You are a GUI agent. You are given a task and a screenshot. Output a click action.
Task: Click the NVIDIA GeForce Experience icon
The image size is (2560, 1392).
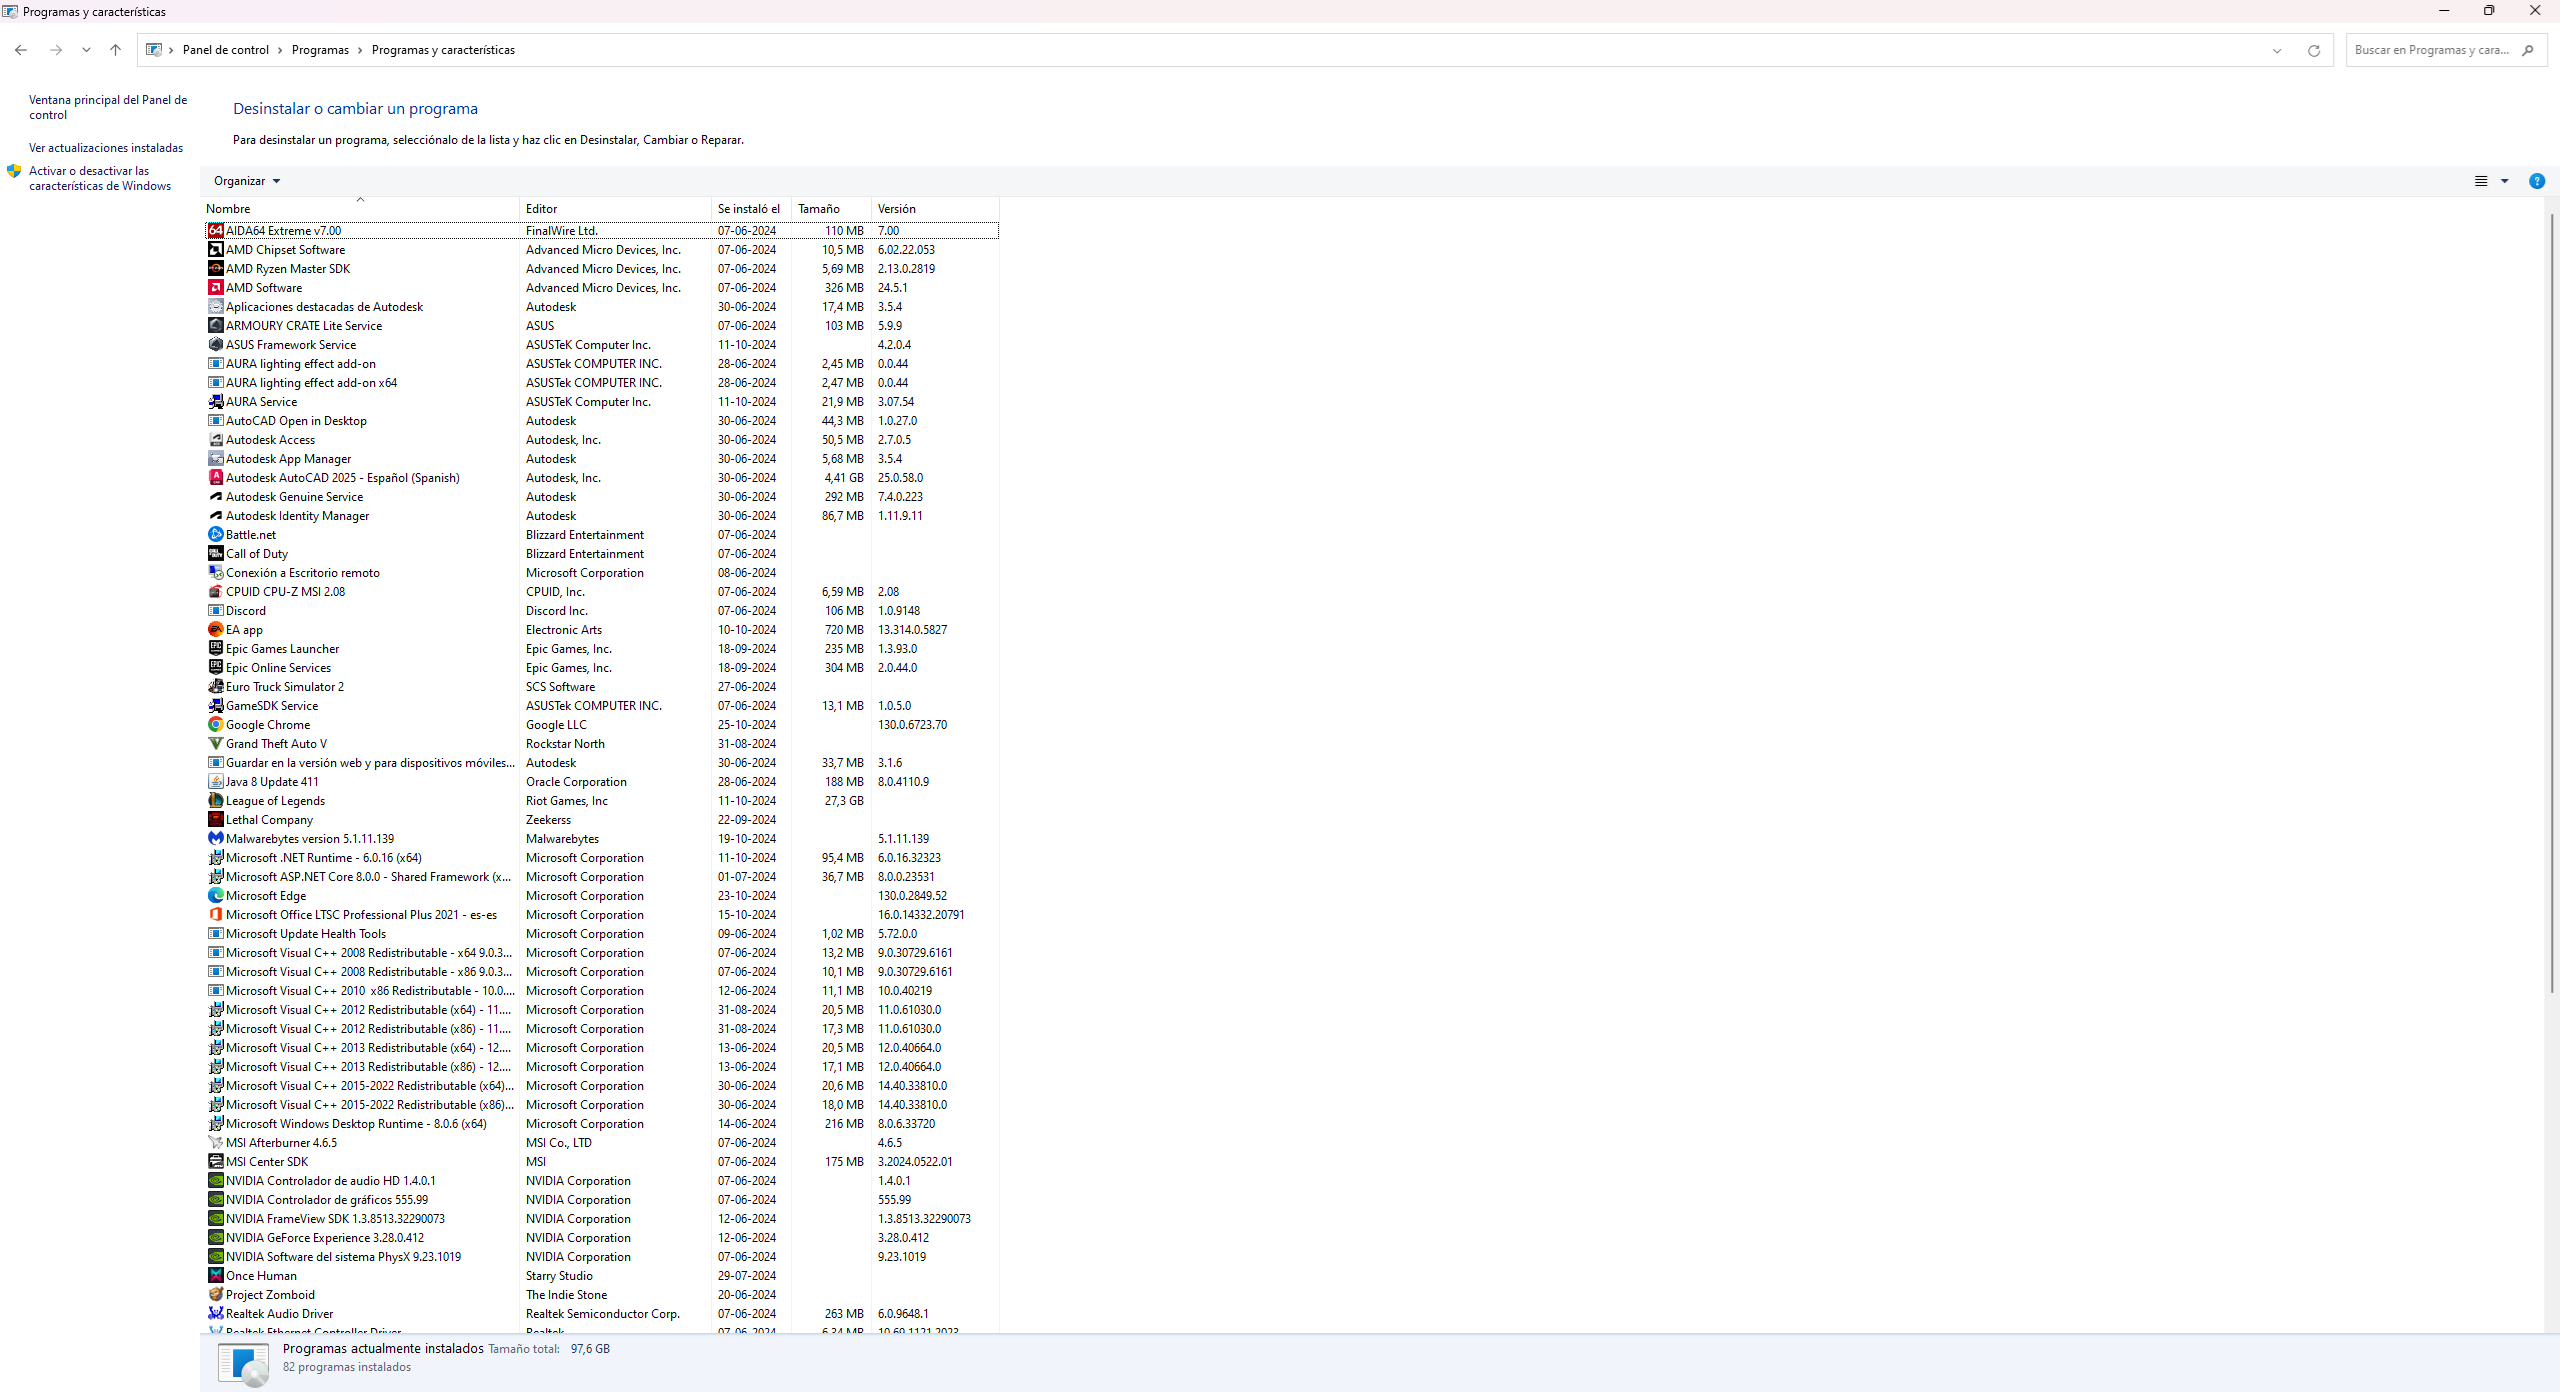(215, 1238)
